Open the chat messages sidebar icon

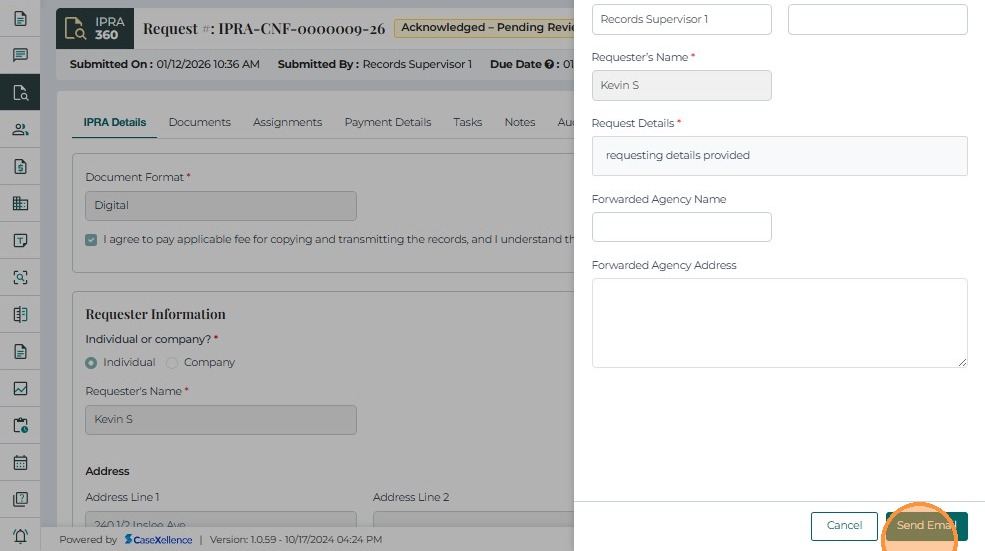pos(20,55)
